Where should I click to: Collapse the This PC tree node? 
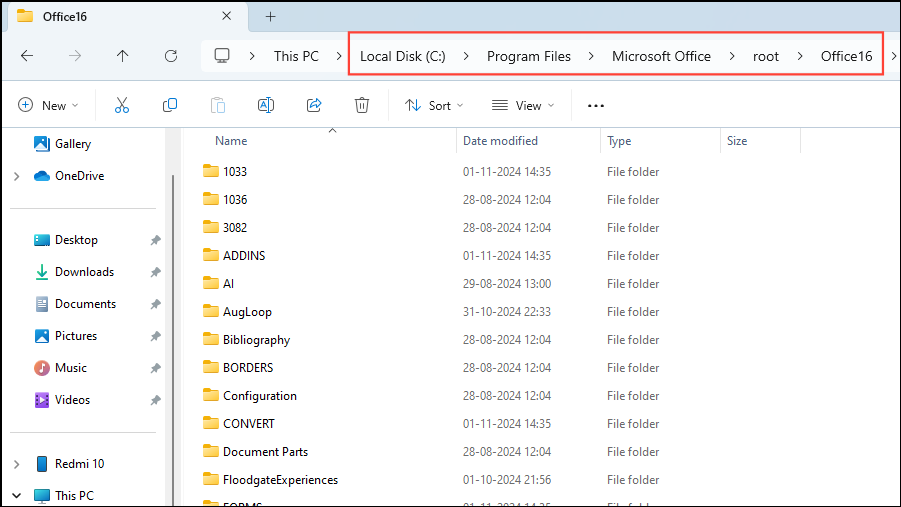pos(17,496)
